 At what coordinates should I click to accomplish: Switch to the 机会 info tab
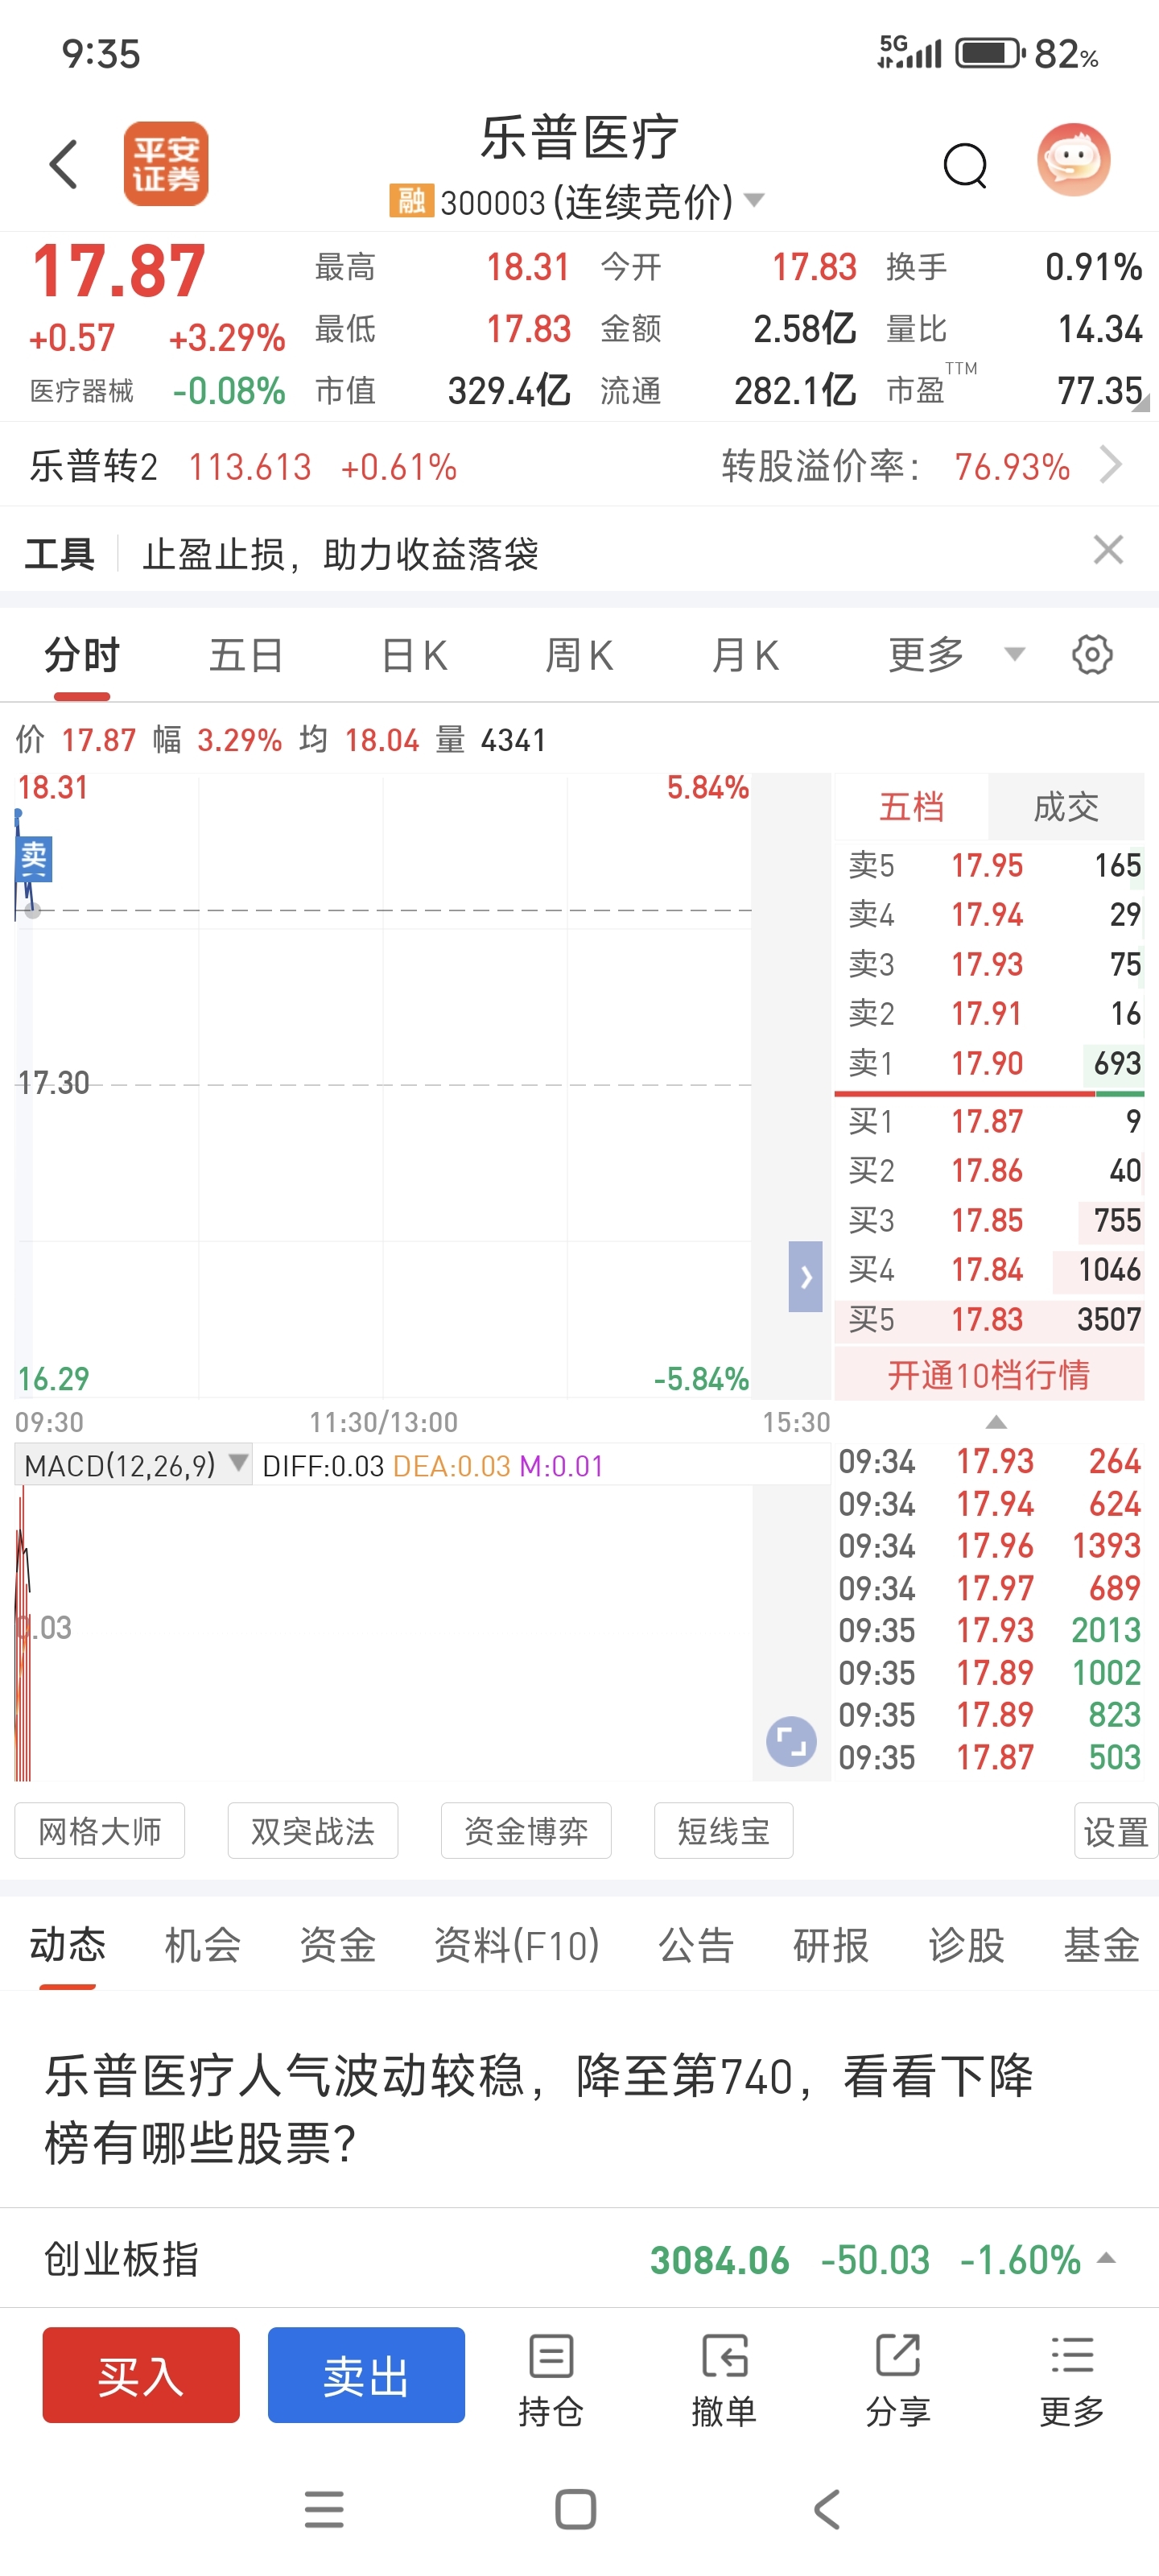pyautogui.click(x=203, y=1945)
